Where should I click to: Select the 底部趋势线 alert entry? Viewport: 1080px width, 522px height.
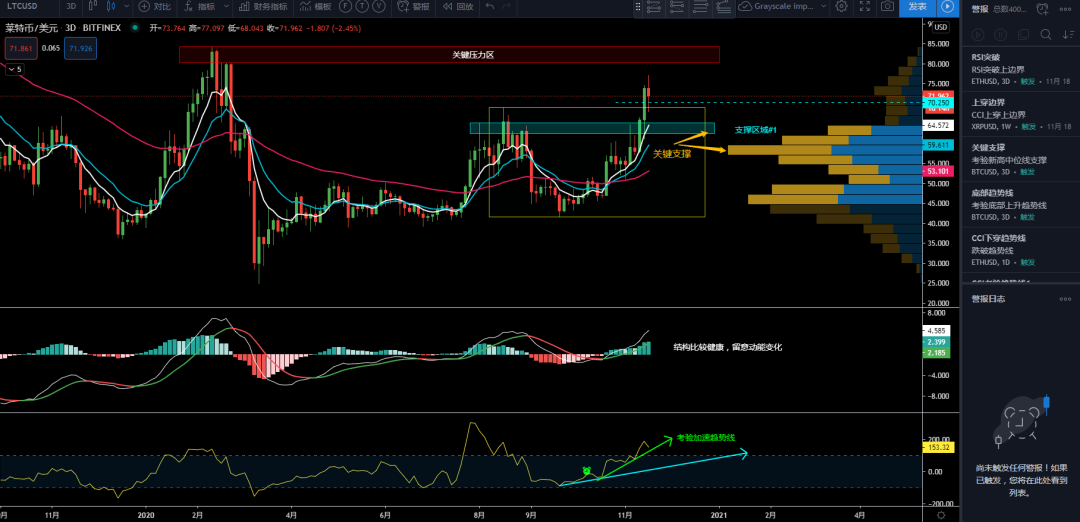coord(1020,205)
